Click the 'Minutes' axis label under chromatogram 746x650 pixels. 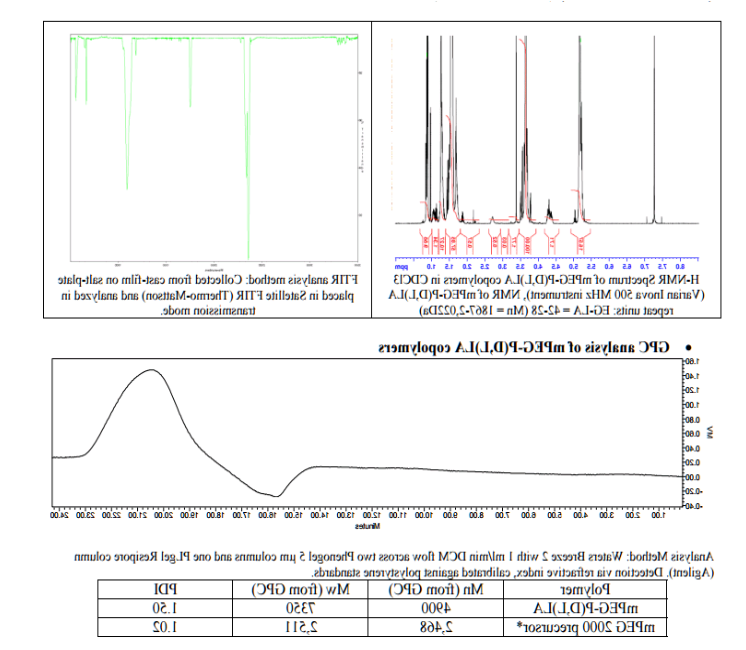(x=367, y=526)
